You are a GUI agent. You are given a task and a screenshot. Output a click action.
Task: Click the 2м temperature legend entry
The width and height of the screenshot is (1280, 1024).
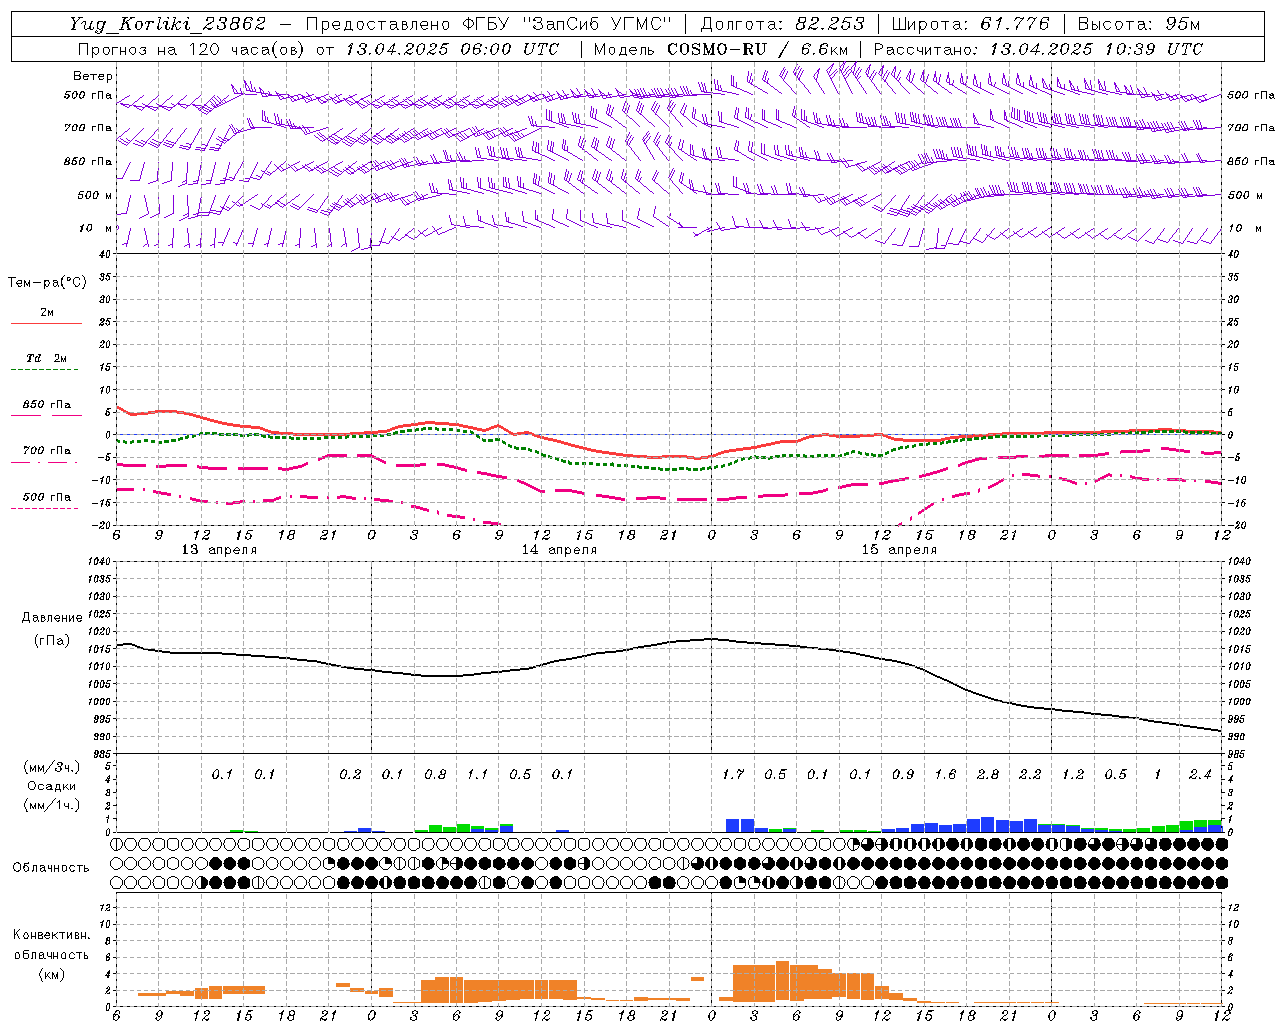tap(47, 313)
